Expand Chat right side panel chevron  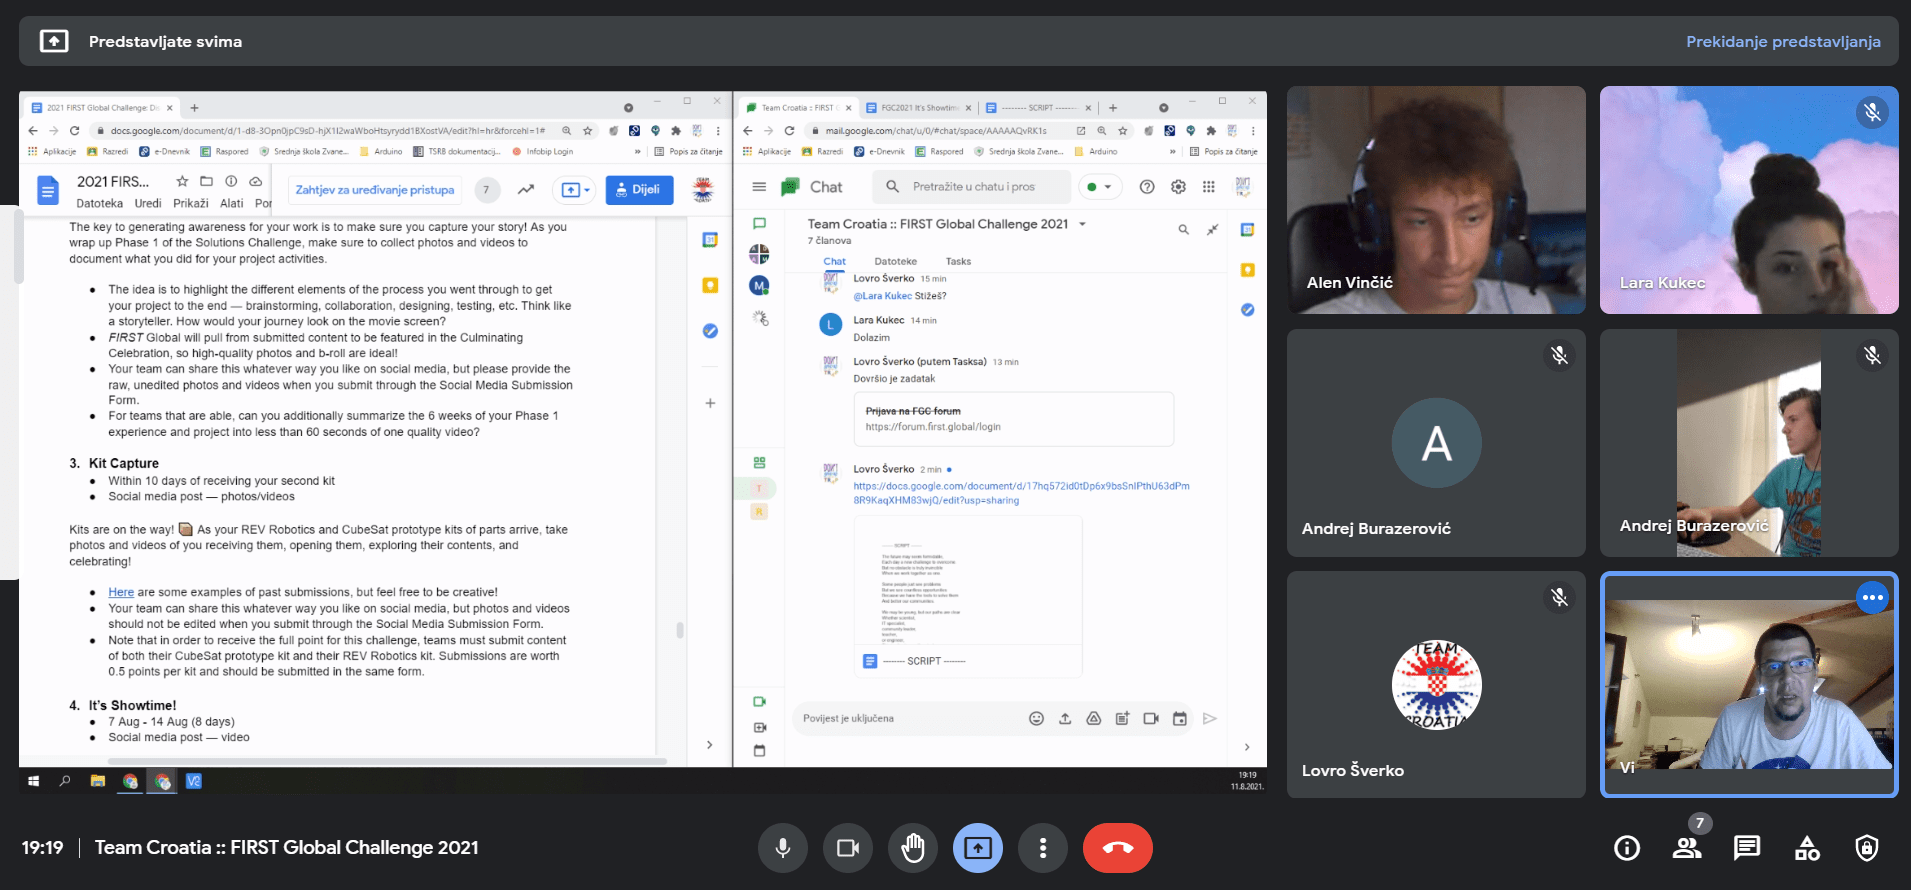click(x=1247, y=747)
